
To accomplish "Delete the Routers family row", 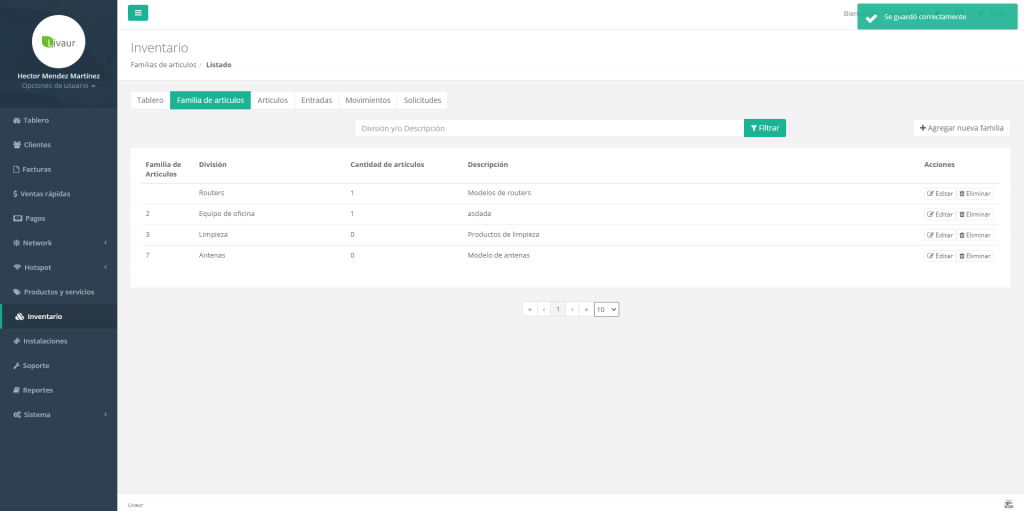I will [x=975, y=193].
